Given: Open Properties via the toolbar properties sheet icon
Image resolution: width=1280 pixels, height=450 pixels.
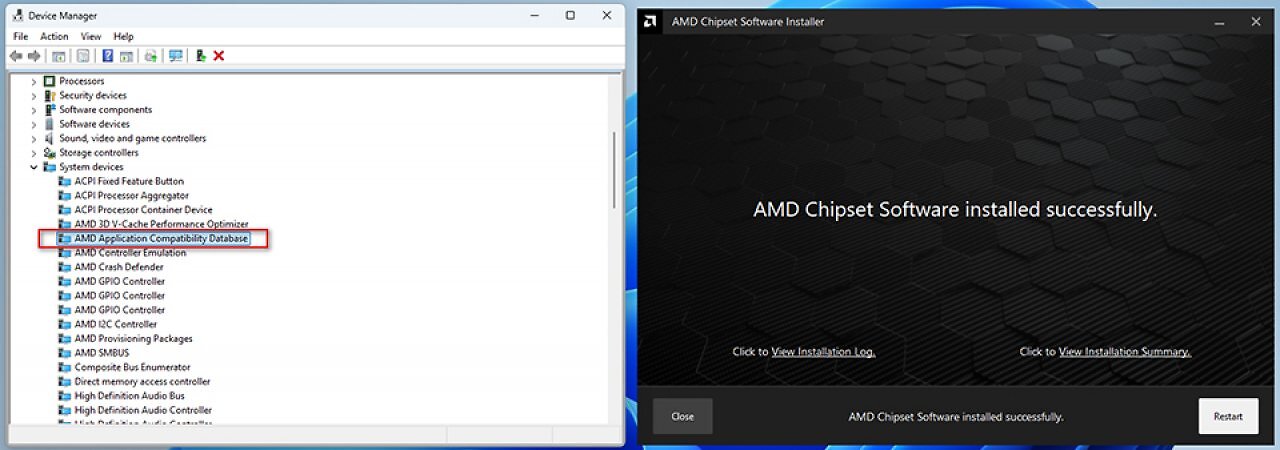Looking at the screenshot, I should coord(83,56).
